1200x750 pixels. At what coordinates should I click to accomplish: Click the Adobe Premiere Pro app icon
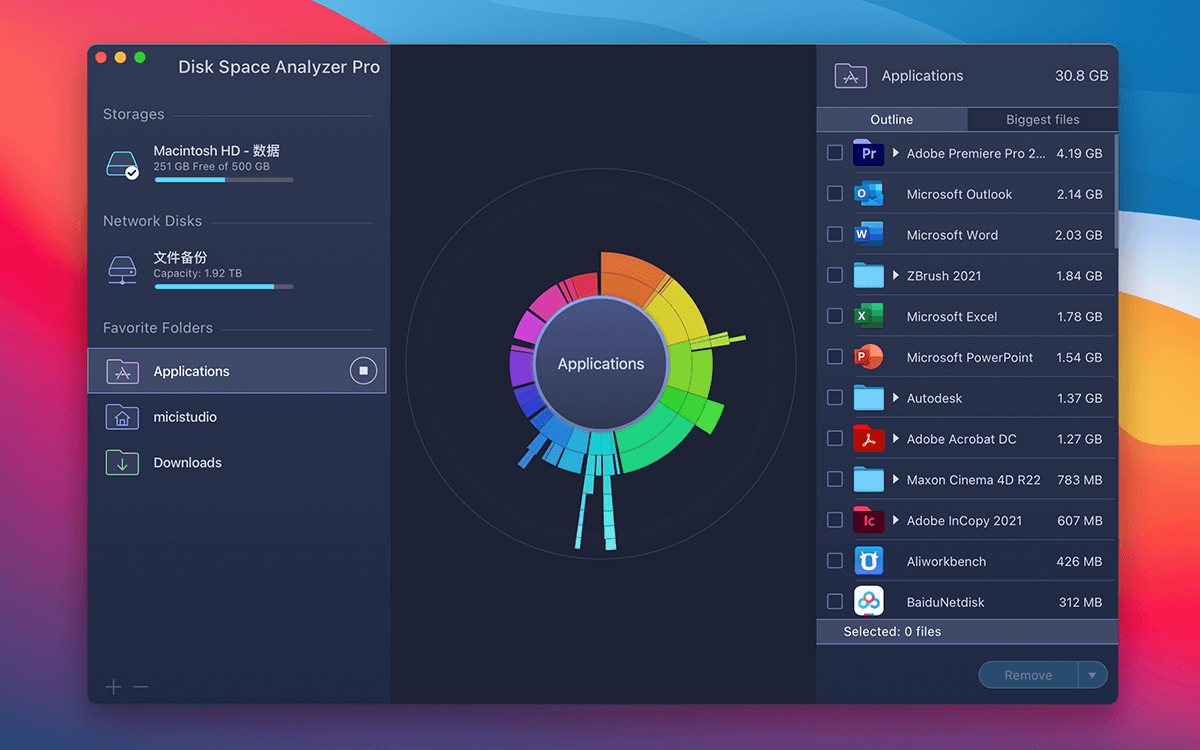pyautogui.click(x=868, y=153)
